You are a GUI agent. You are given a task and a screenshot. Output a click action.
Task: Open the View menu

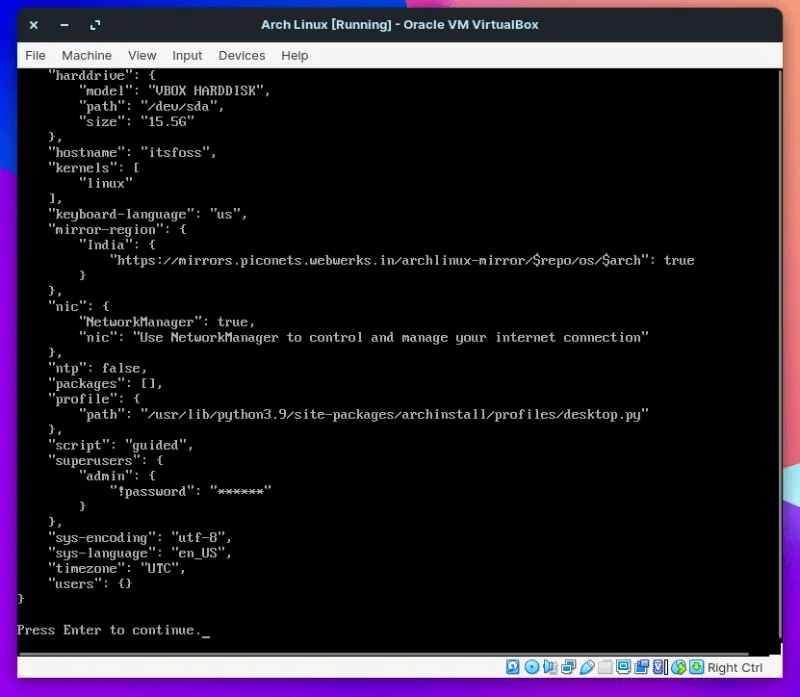142,55
